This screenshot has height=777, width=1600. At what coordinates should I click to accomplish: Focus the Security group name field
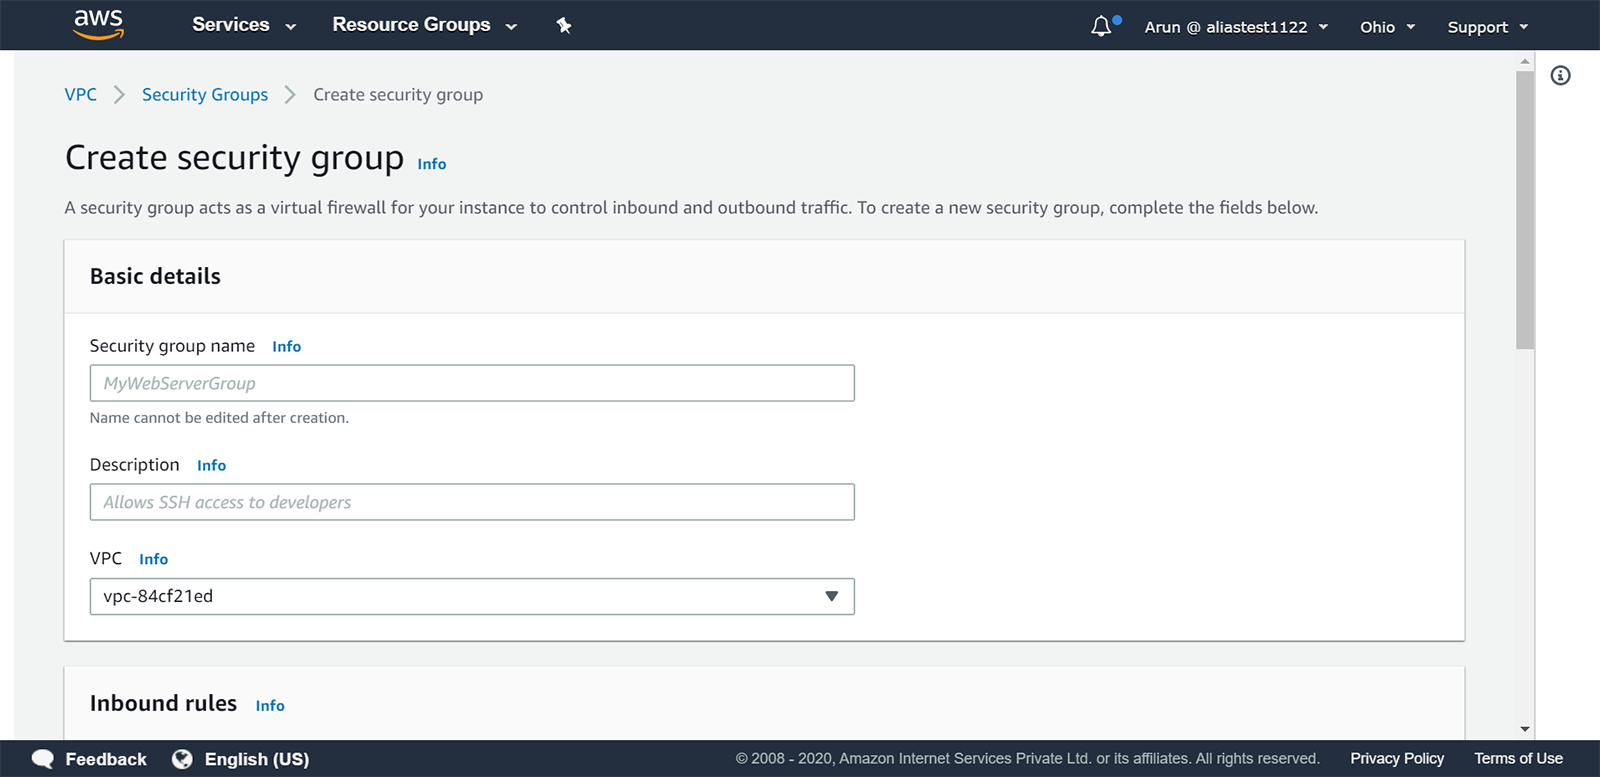pos(472,383)
